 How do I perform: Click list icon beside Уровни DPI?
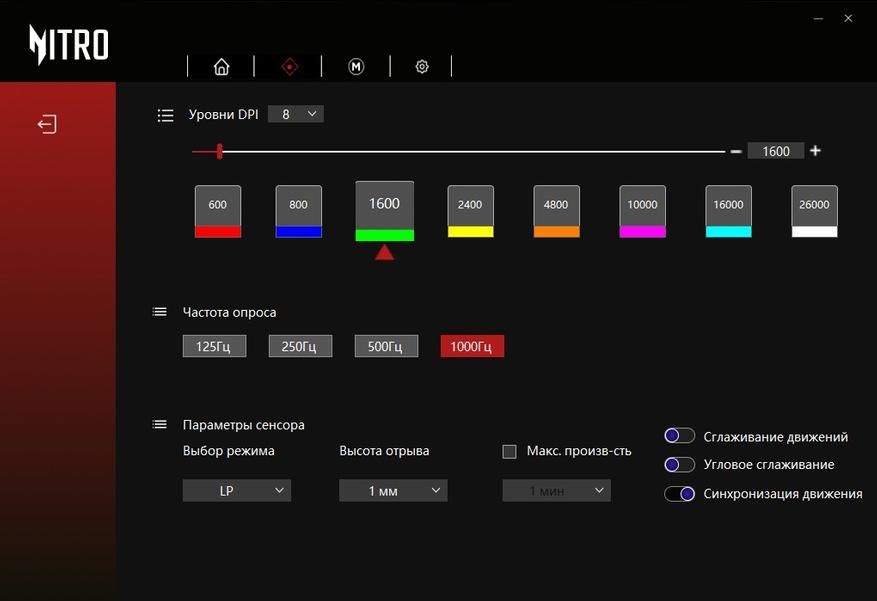click(165, 115)
